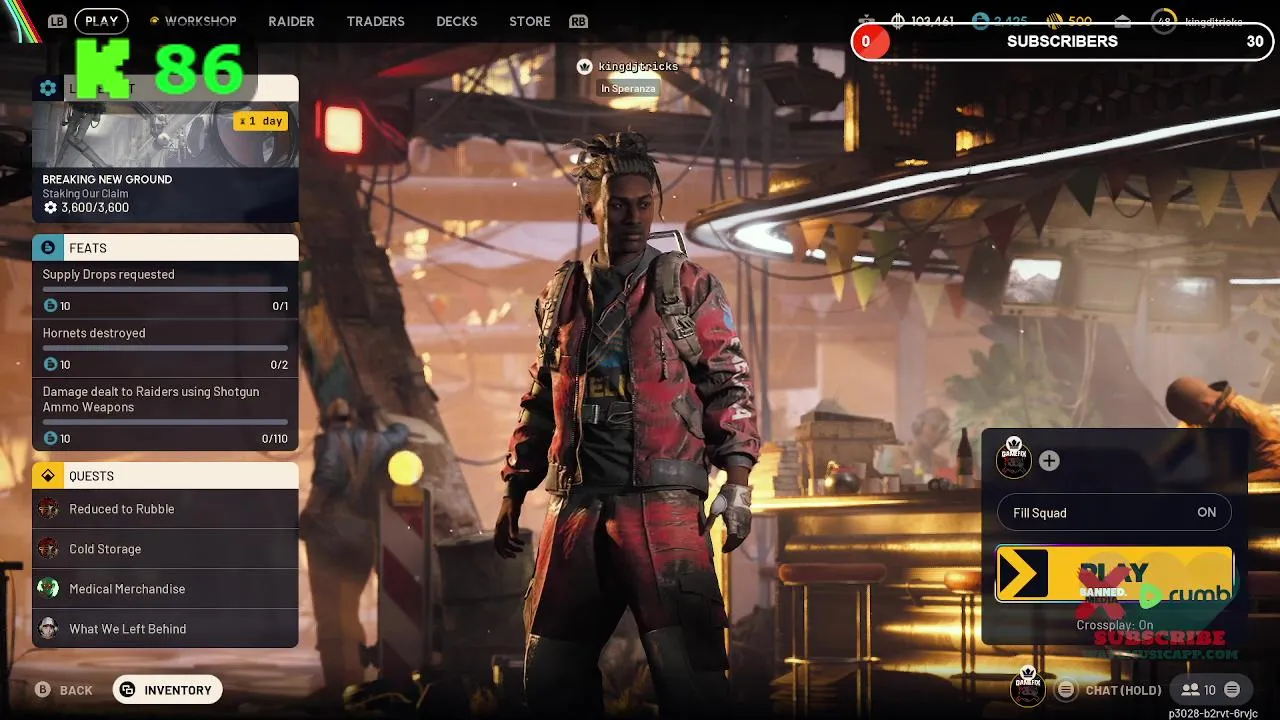Click the Medical Merchandise trader portrait

click(48, 589)
